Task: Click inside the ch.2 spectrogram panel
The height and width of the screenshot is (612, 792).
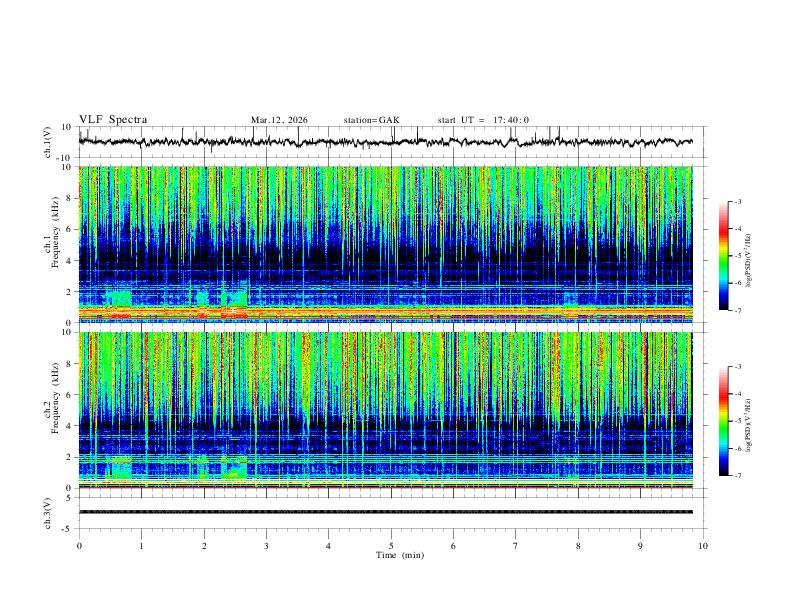Action: [385, 410]
